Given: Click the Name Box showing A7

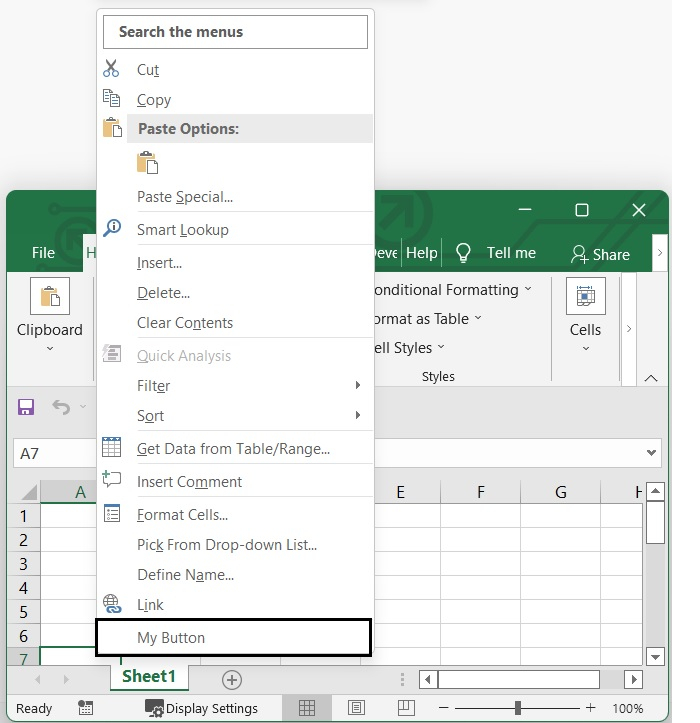Looking at the screenshot, I should pos(54,453).
